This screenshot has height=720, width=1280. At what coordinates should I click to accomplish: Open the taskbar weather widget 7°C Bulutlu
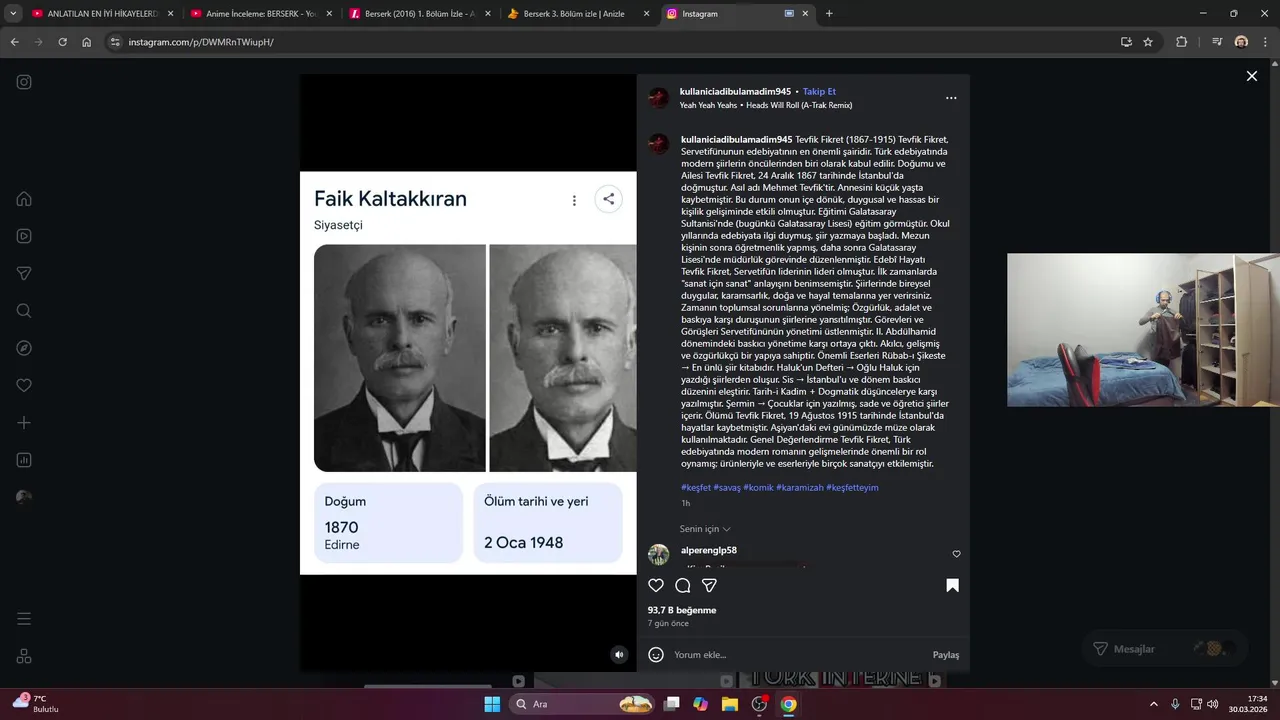tap(36, 703)
